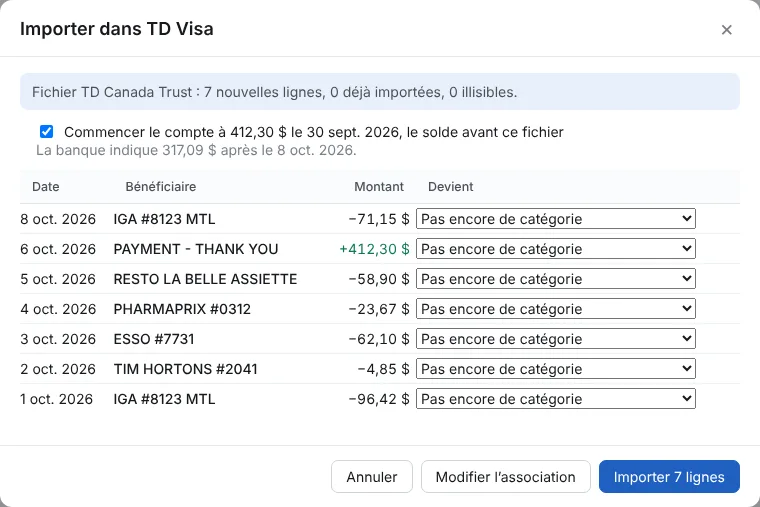Open category dropdown for IGA 71,15 $ row
The image size is (760, 507).
click(555, 219)
